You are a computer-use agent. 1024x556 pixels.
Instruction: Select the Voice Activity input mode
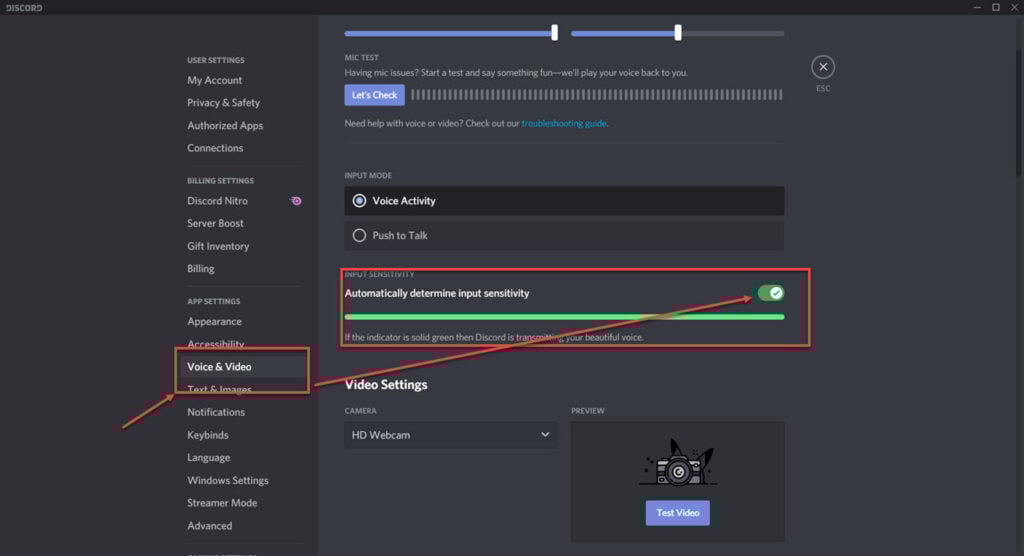coord(564,201)
